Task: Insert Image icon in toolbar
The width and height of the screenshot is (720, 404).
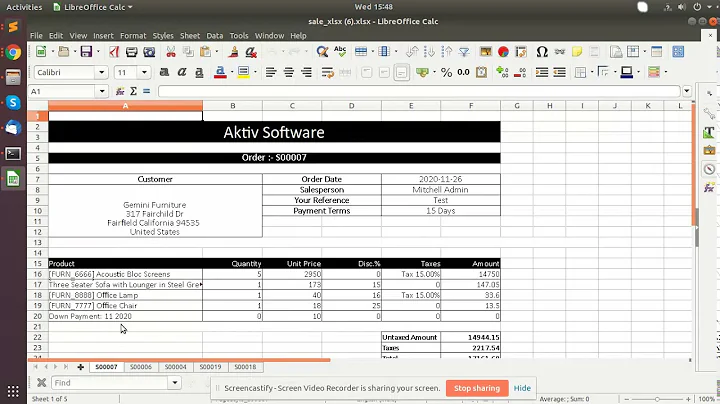Action: 485,51
